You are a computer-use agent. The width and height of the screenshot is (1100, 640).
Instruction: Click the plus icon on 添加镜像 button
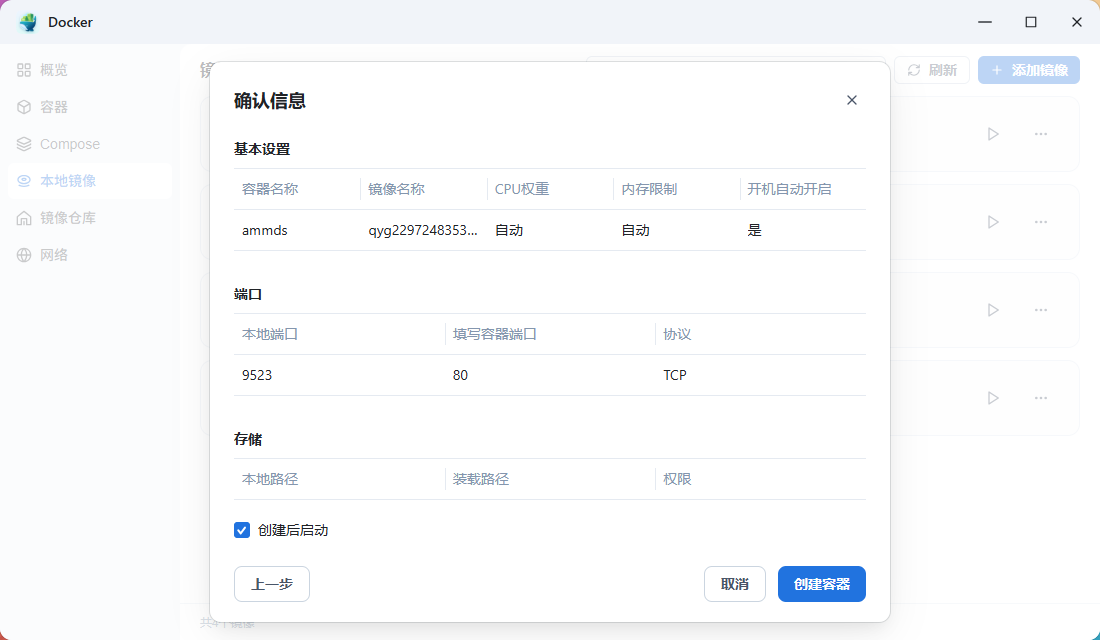tap(996, 69)
